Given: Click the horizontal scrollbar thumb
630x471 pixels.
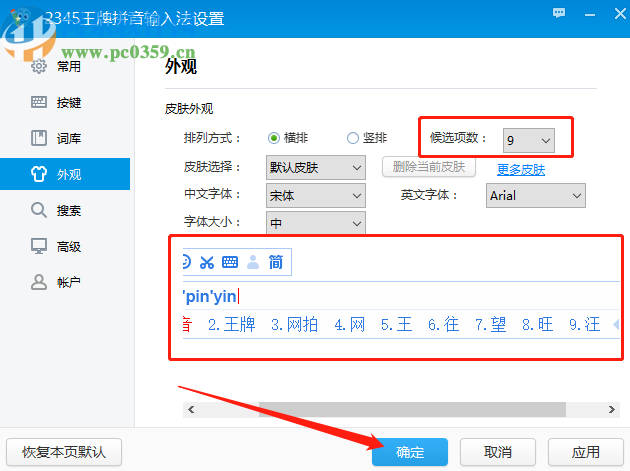Looking at the screenshot, I should (412, 410).
